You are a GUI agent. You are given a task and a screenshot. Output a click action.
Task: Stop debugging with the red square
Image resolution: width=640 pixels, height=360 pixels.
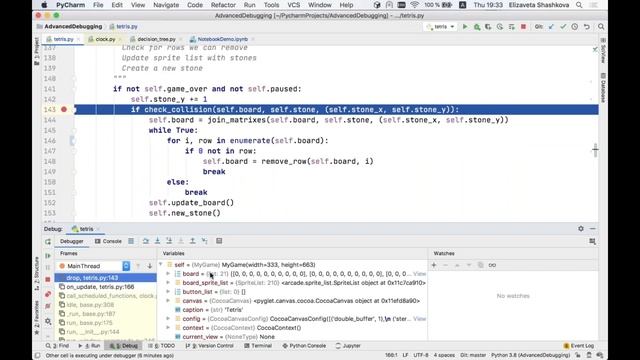(x=48, y=280)
